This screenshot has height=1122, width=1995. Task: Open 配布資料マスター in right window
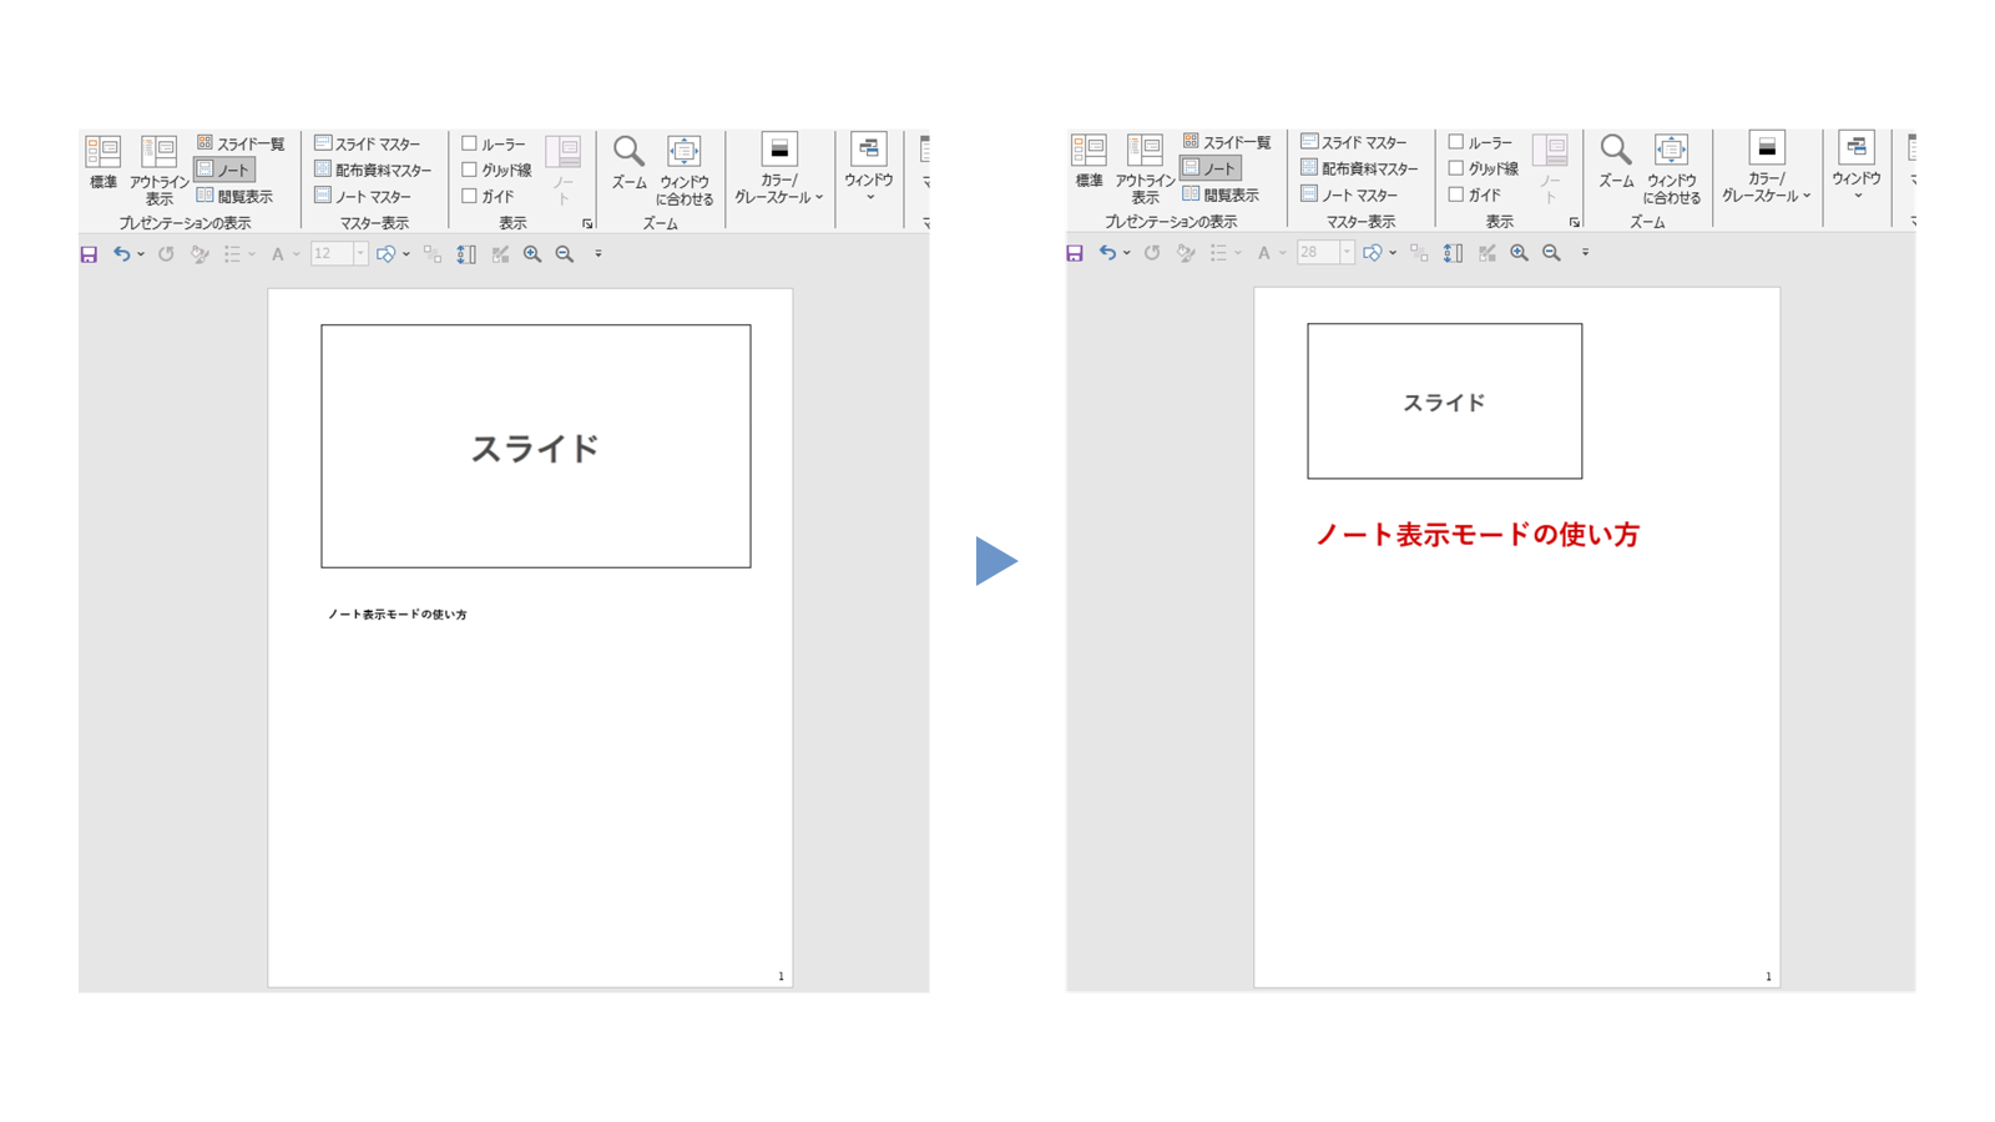(x=1360, y=169)
